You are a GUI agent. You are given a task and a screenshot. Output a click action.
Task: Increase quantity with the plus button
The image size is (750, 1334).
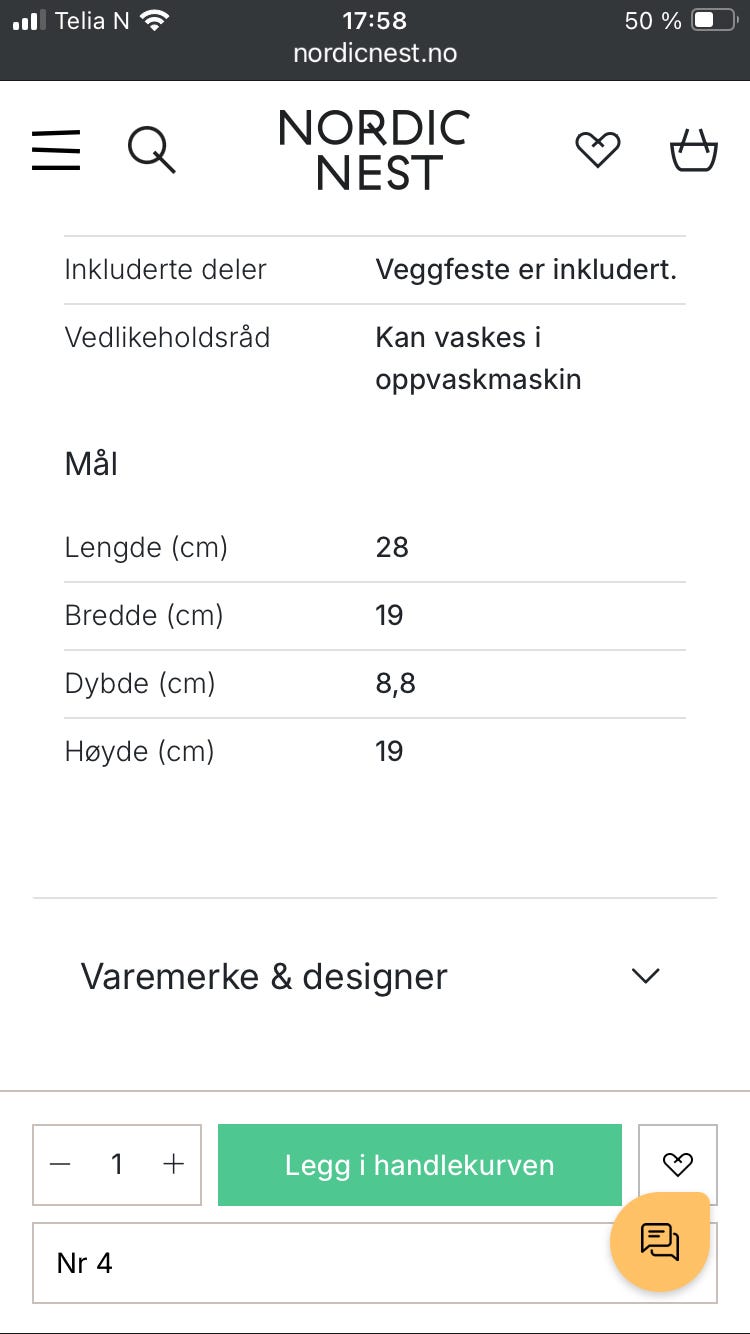174,1164
